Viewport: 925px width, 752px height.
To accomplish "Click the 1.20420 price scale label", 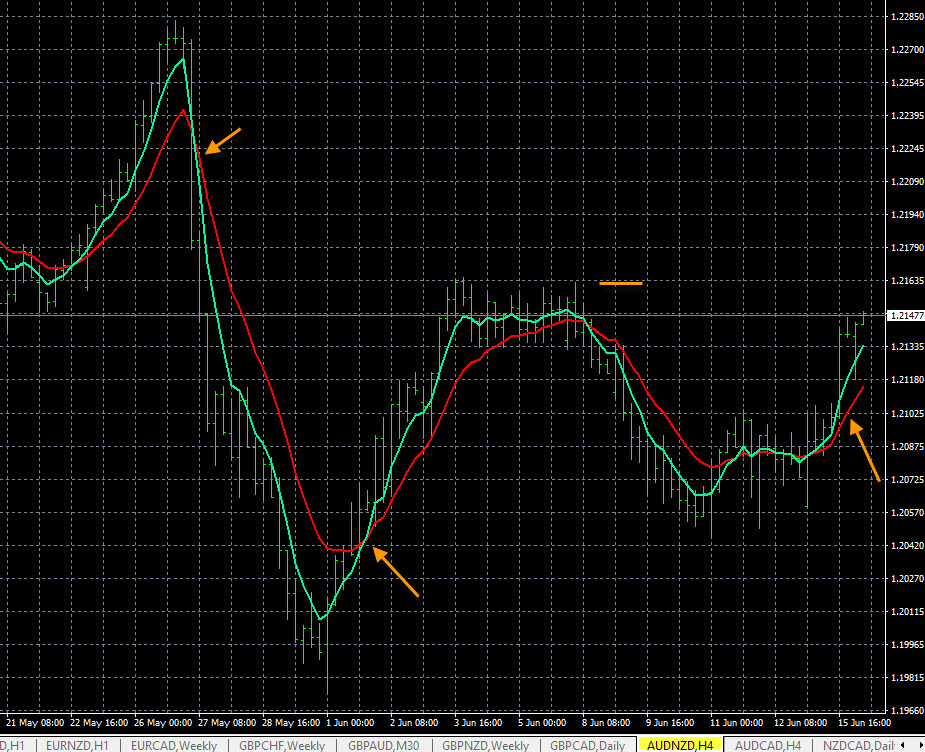I will (x=907, y=546).
